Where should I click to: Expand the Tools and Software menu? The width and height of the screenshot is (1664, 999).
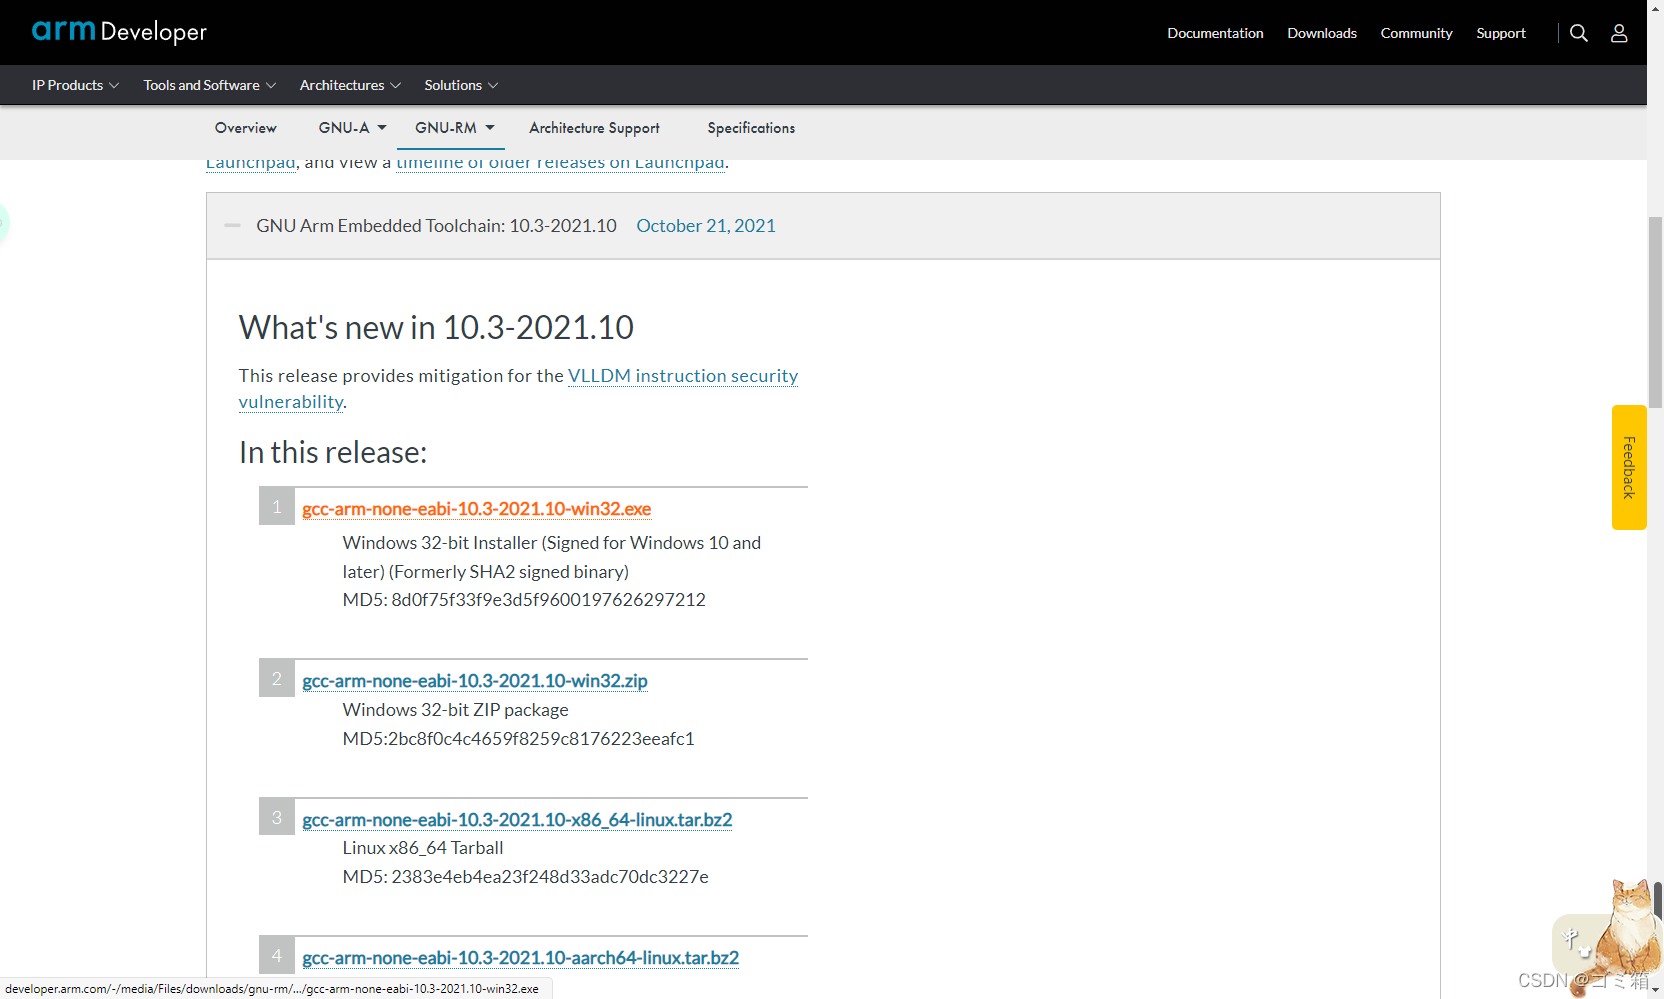pyautogui.click(x=209, y=85)
